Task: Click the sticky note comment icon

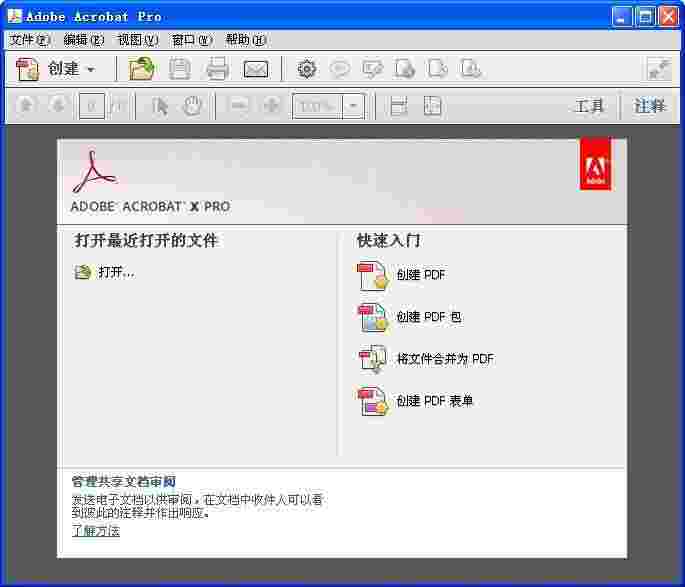Action: tap(339, 69)
